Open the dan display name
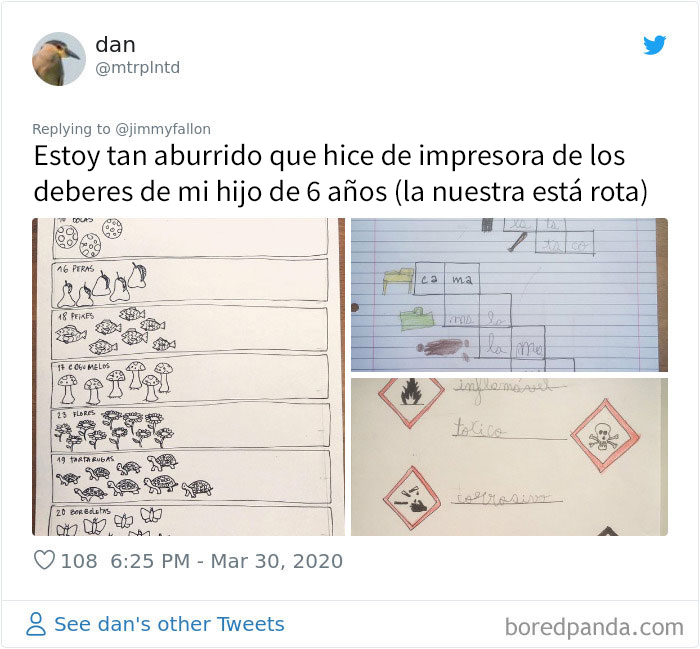The width and height of the screenshot is (700, 649). tap(115, 45)
